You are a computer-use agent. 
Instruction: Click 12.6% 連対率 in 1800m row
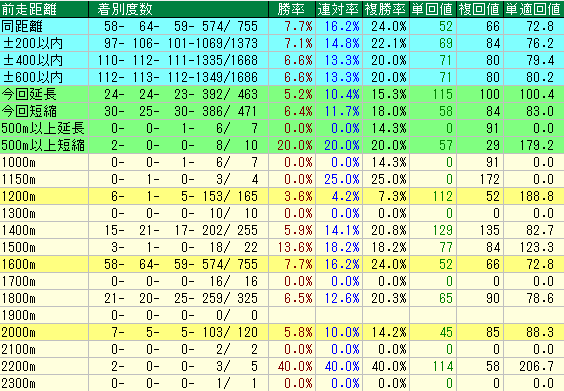click(x=342, y=298)
